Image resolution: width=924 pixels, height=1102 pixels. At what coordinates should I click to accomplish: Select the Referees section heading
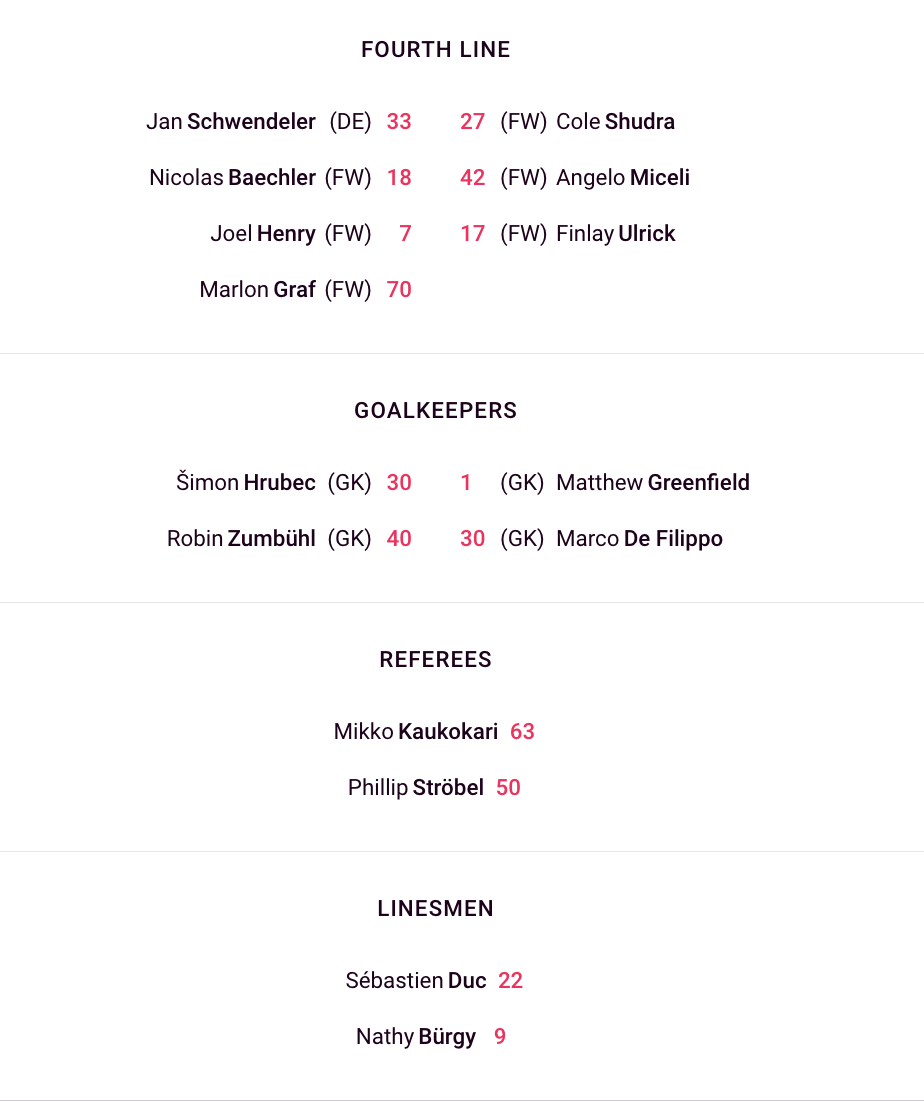[436, 660]
